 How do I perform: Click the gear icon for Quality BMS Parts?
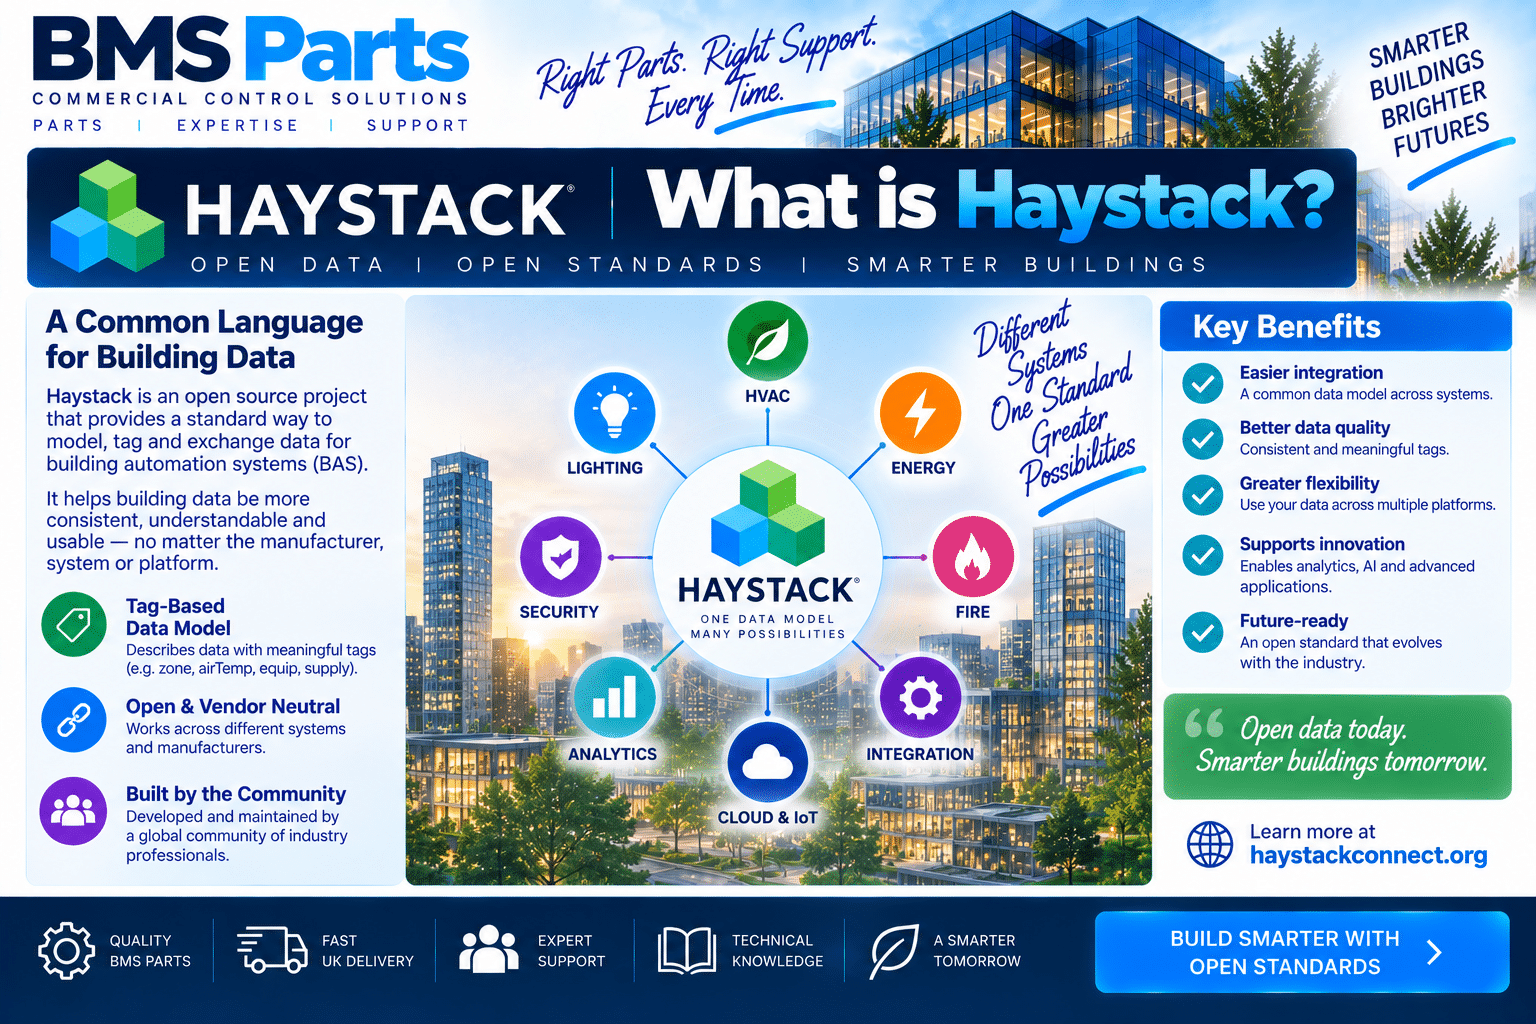[x=66, y=950]
